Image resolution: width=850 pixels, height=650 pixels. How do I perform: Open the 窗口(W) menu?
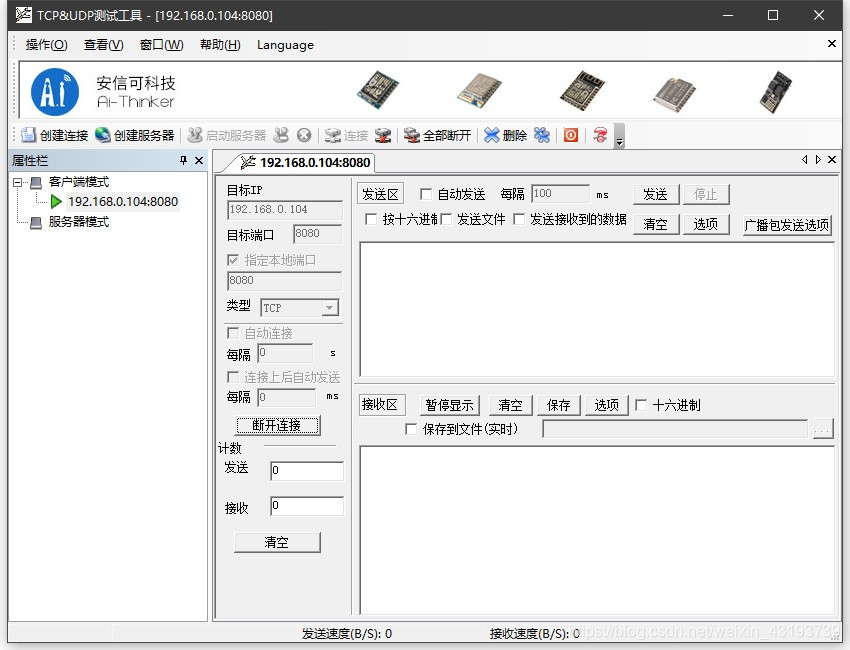click(162, 45)
